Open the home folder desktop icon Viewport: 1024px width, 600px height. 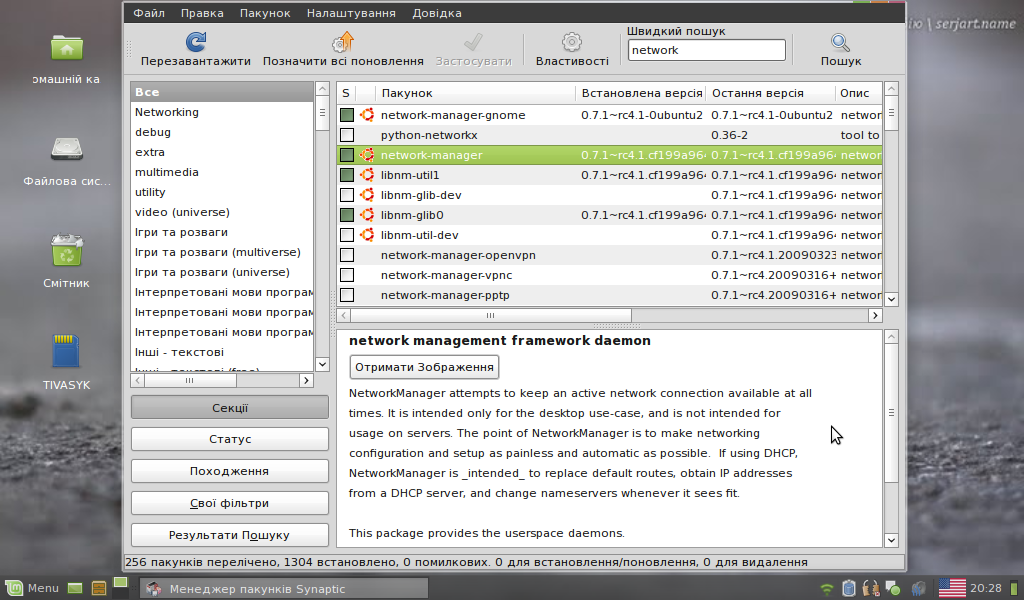pyautogui.click(x=67, y=48)
